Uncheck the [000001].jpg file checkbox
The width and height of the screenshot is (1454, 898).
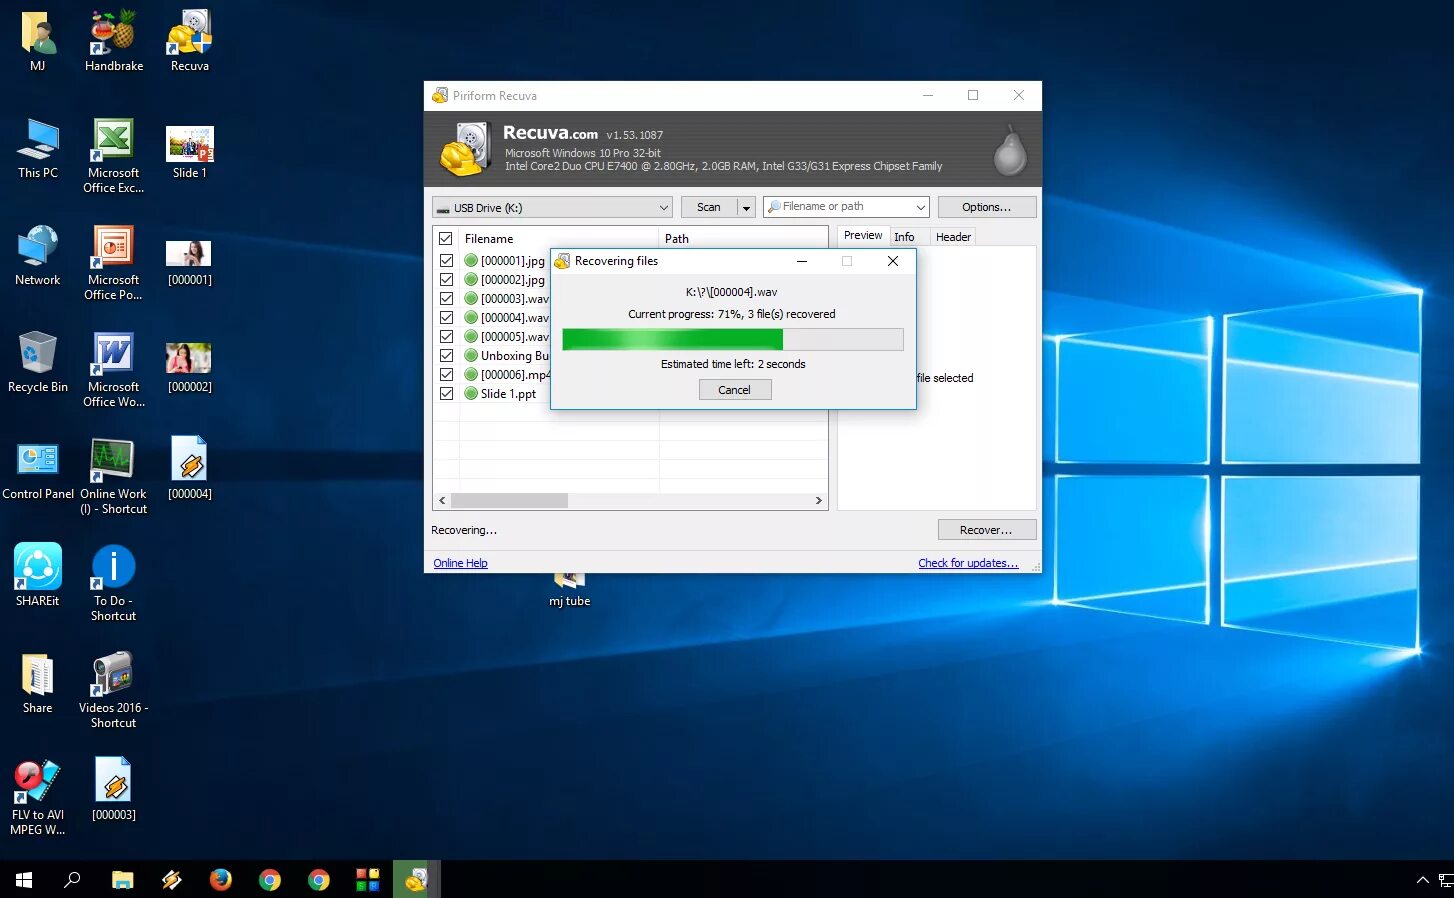pyautogui.click(x=446, y=260)
